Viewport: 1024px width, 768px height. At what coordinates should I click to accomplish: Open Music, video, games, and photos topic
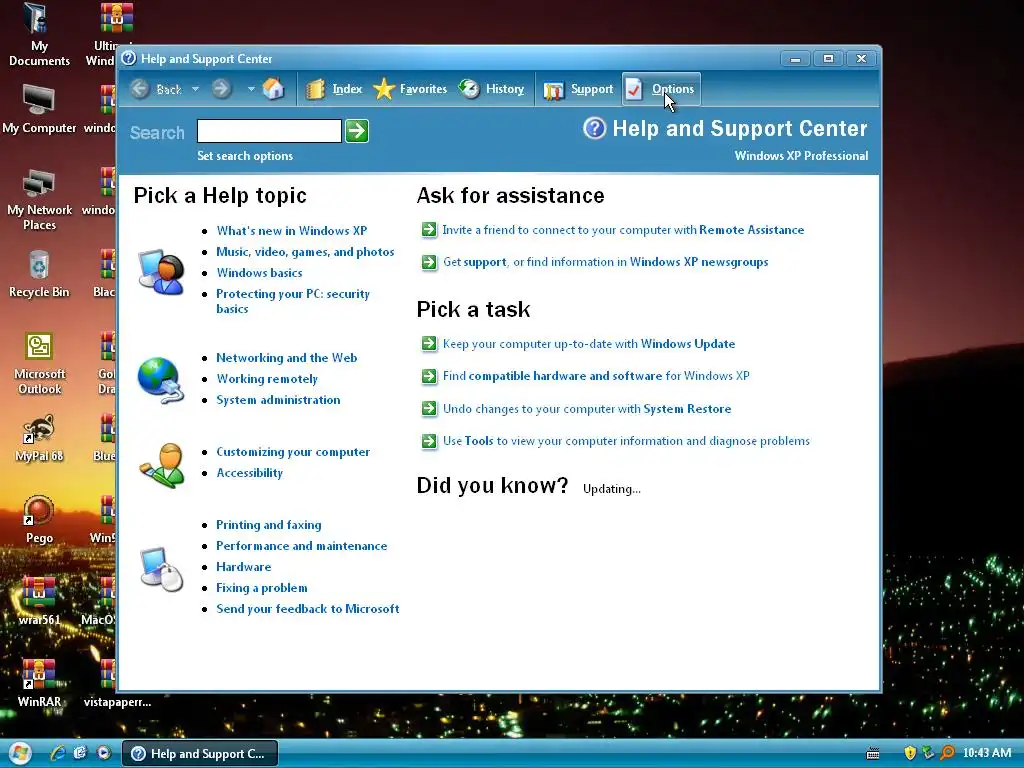click(x=305, y=251)
